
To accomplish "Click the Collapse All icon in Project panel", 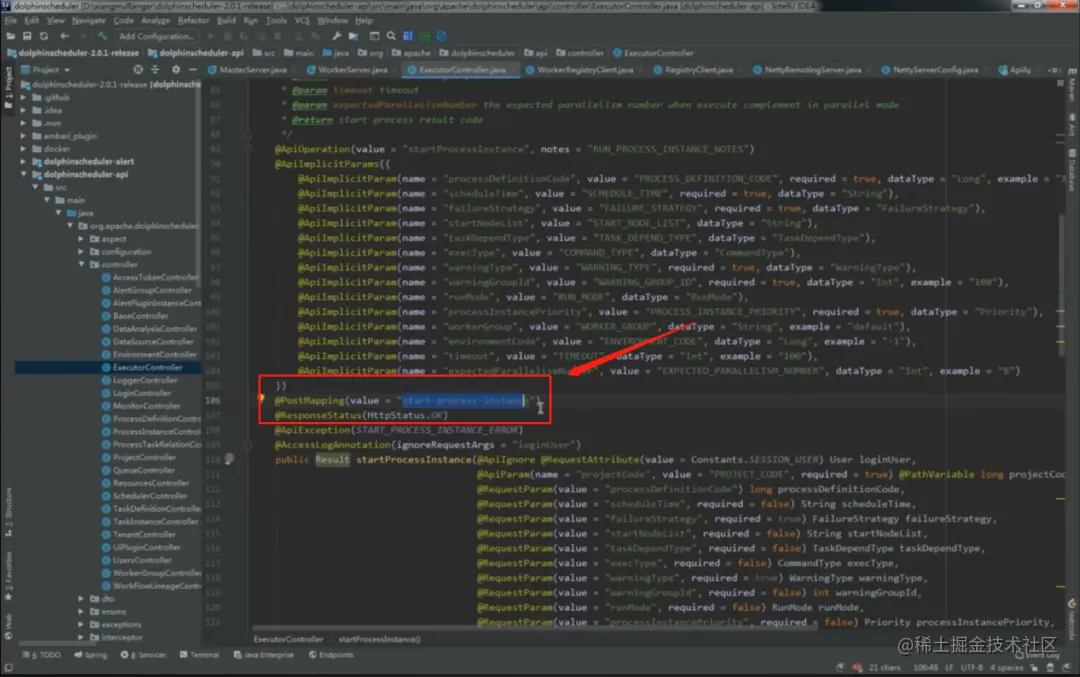I will (155, 70).
